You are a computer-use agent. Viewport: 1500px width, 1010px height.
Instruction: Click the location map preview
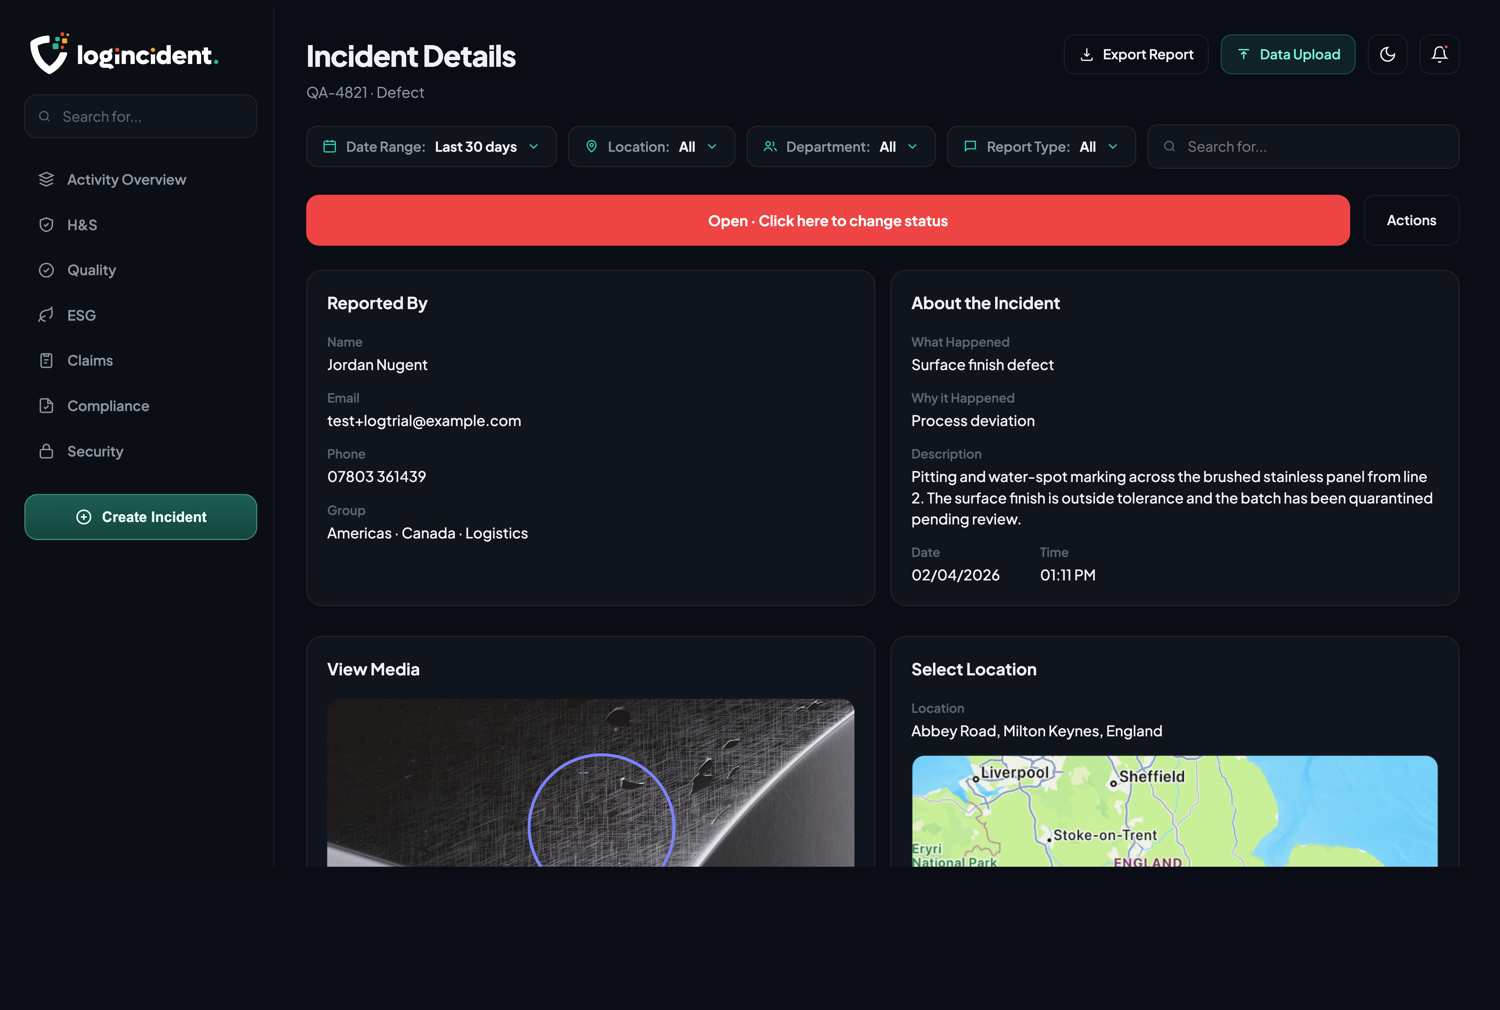(1175, 811)
